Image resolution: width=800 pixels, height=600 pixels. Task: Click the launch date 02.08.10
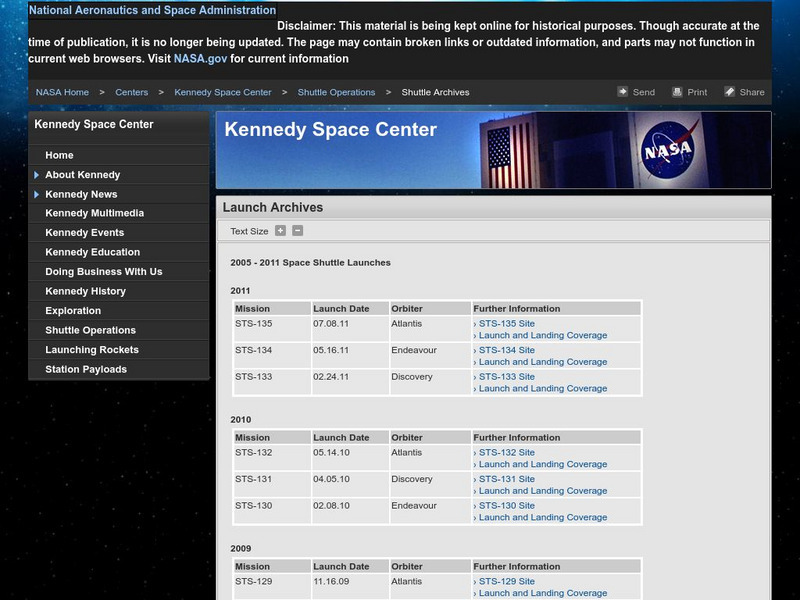[331, 506]
